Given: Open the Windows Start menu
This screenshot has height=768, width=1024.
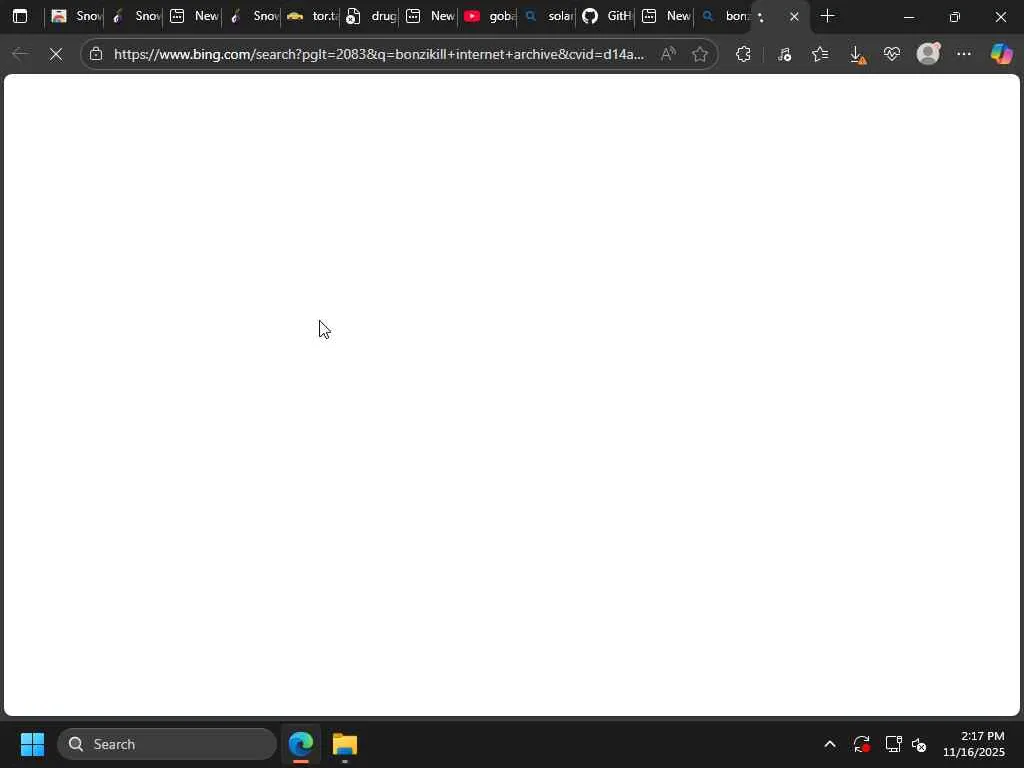Looking at the screenshot, I should [x=32, y=744].
